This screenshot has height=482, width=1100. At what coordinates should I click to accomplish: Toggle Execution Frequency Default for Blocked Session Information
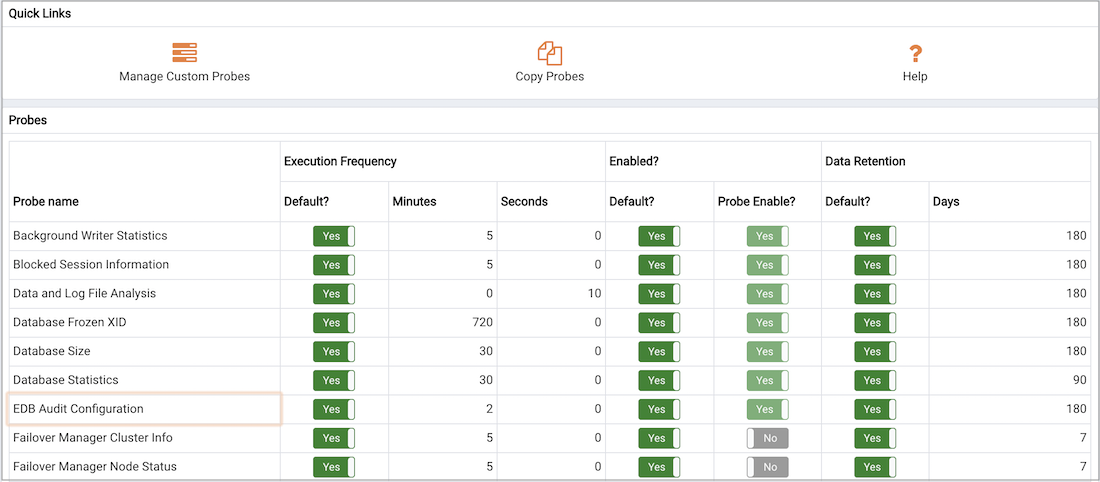(334, 265)
